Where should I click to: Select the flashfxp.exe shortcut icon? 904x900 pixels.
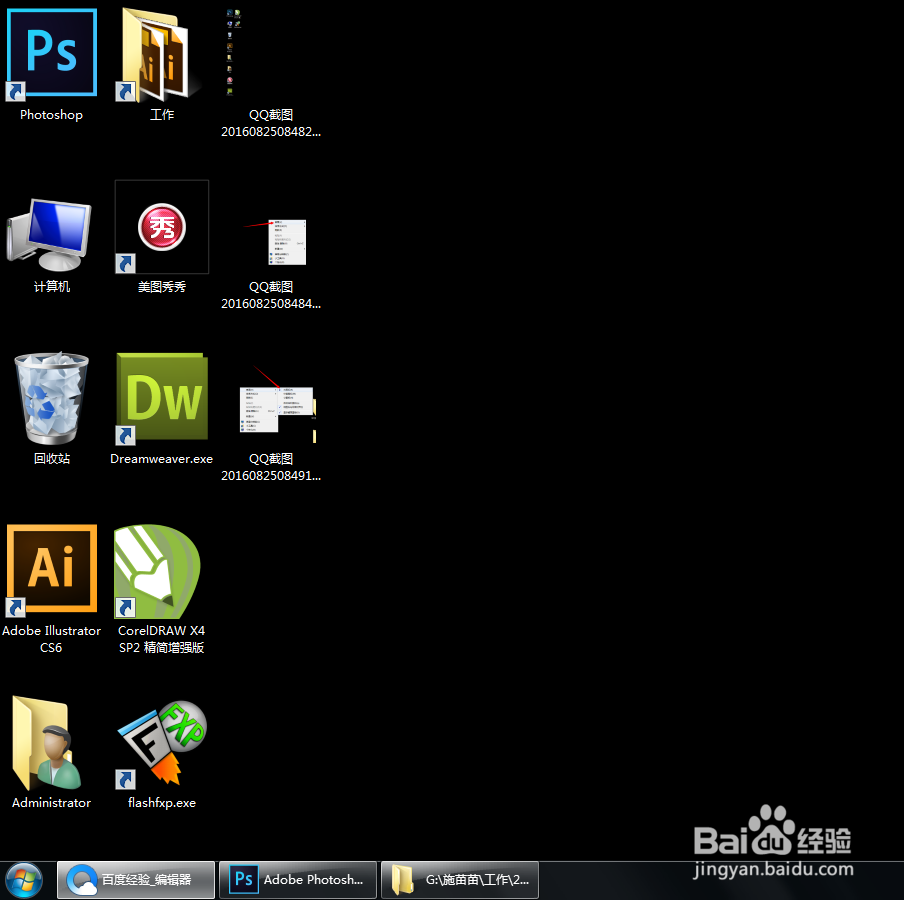pos(161,744)
